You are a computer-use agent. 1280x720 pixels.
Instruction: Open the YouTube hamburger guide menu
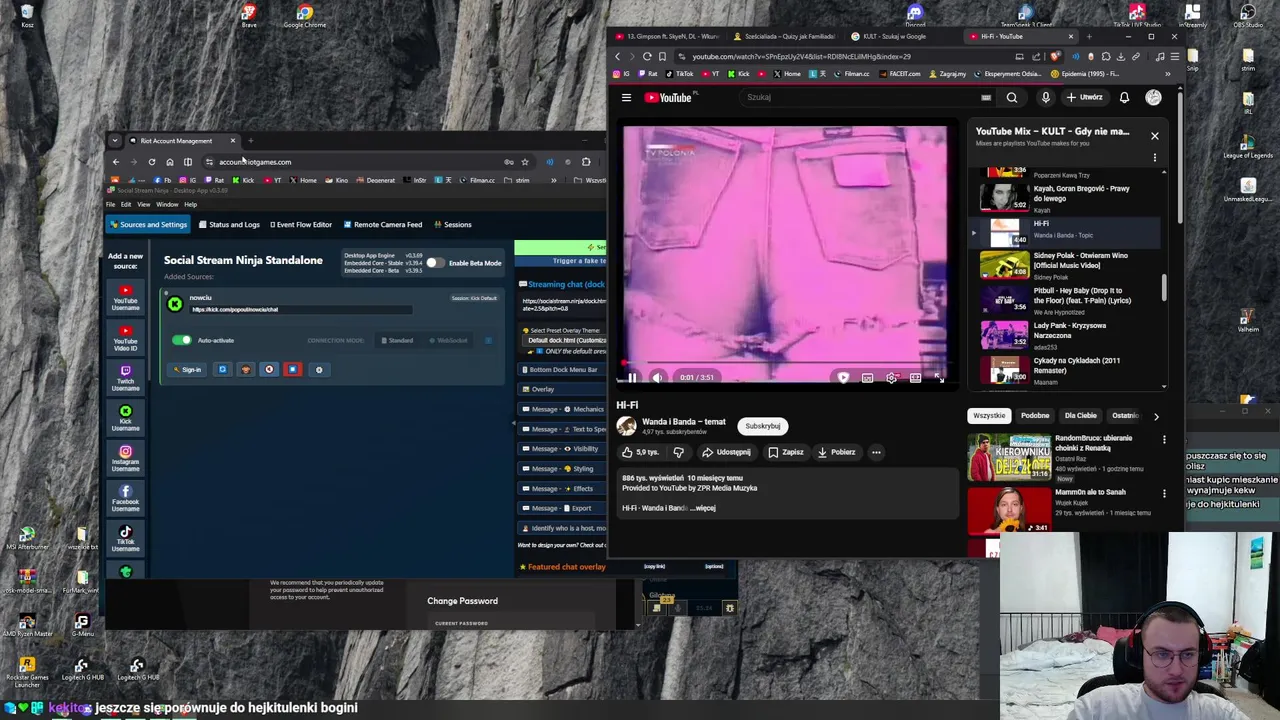tap(626, 97)
